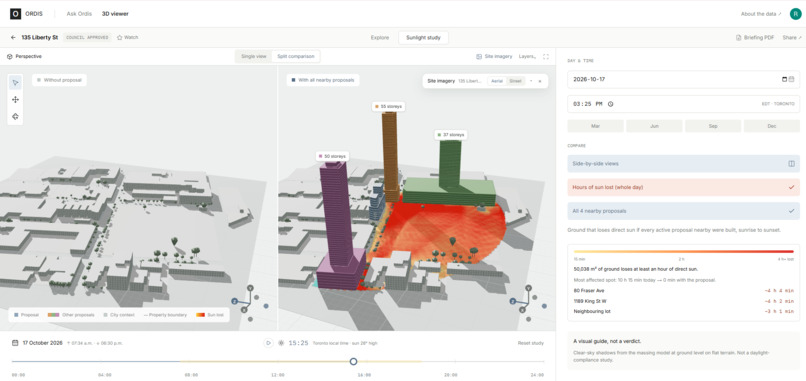Click the calendar icon beside 17 October 2026
The height and width of the screenshot is (381, 806).
(x=15, y=342)
